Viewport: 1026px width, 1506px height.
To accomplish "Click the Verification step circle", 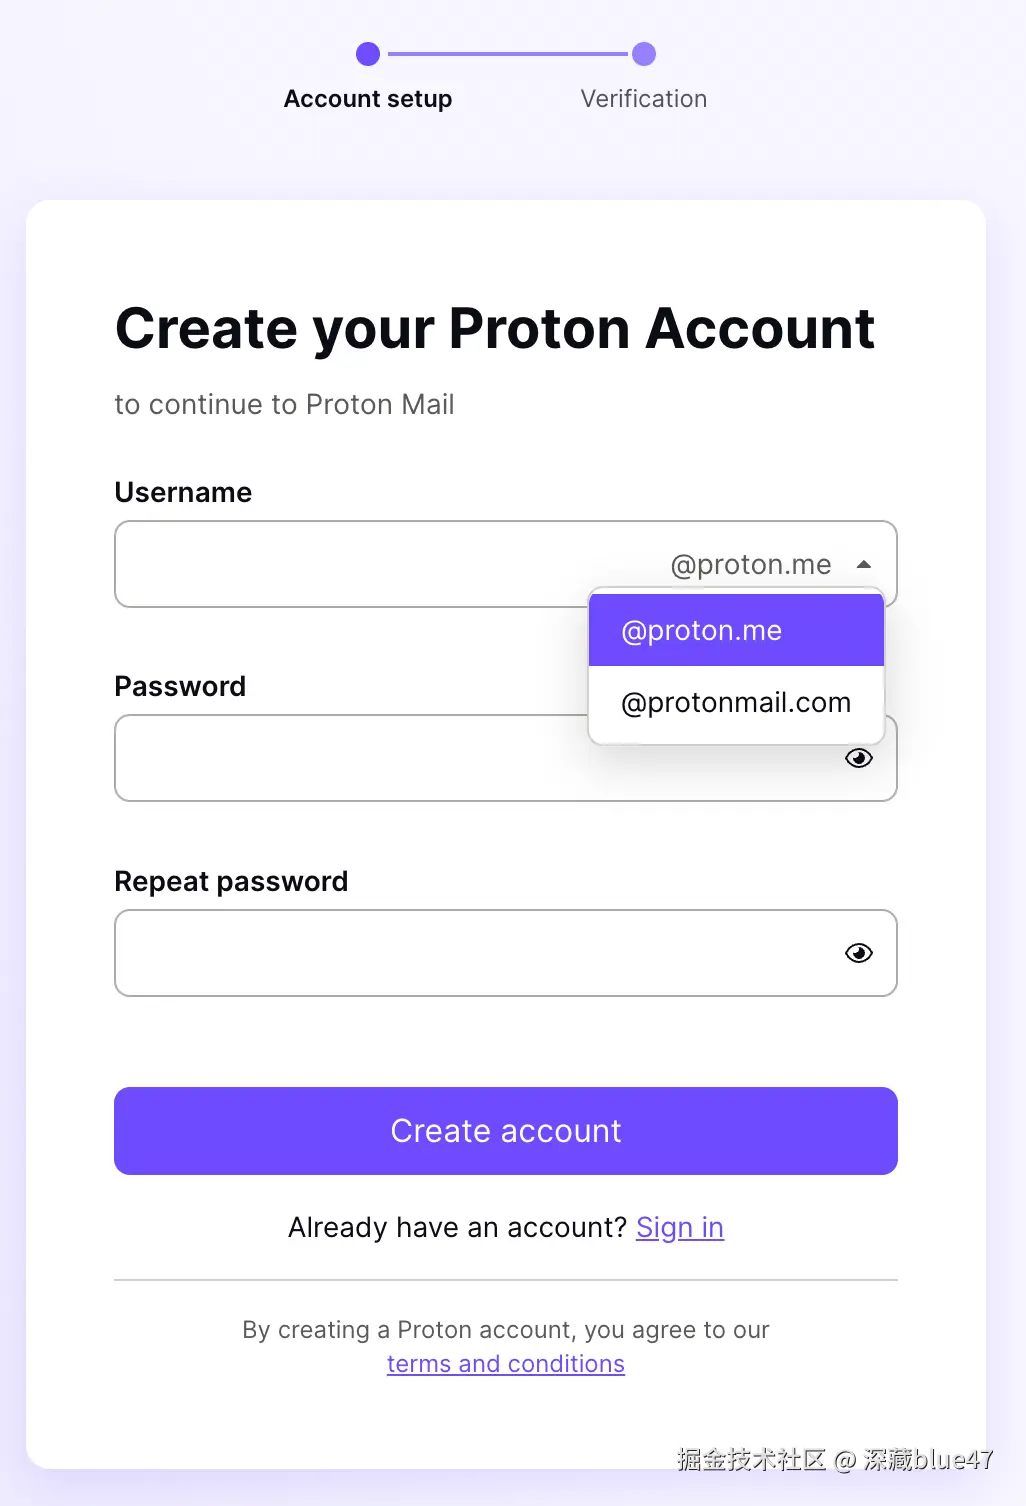I will coord(644,54).
